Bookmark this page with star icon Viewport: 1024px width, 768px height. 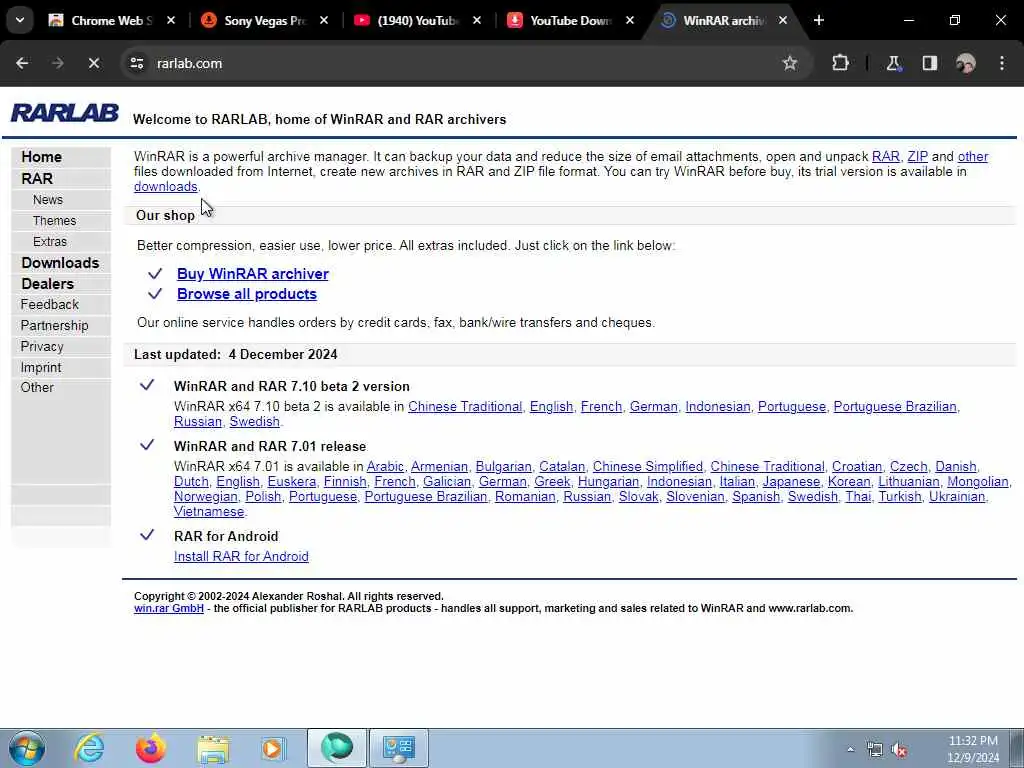pos(790,63)
